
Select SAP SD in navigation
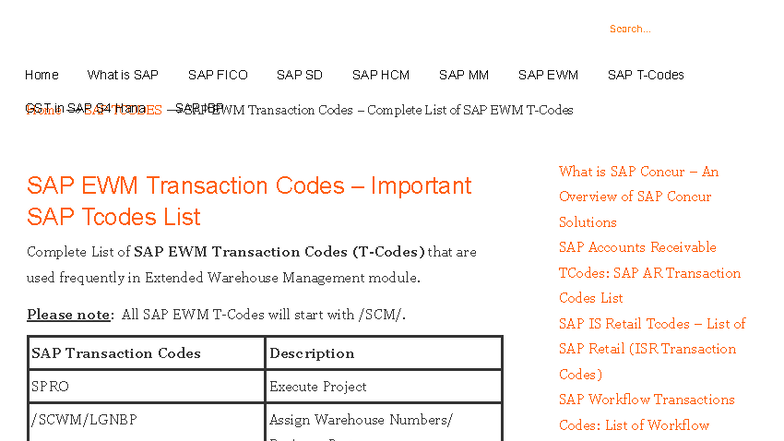[299, 75]
